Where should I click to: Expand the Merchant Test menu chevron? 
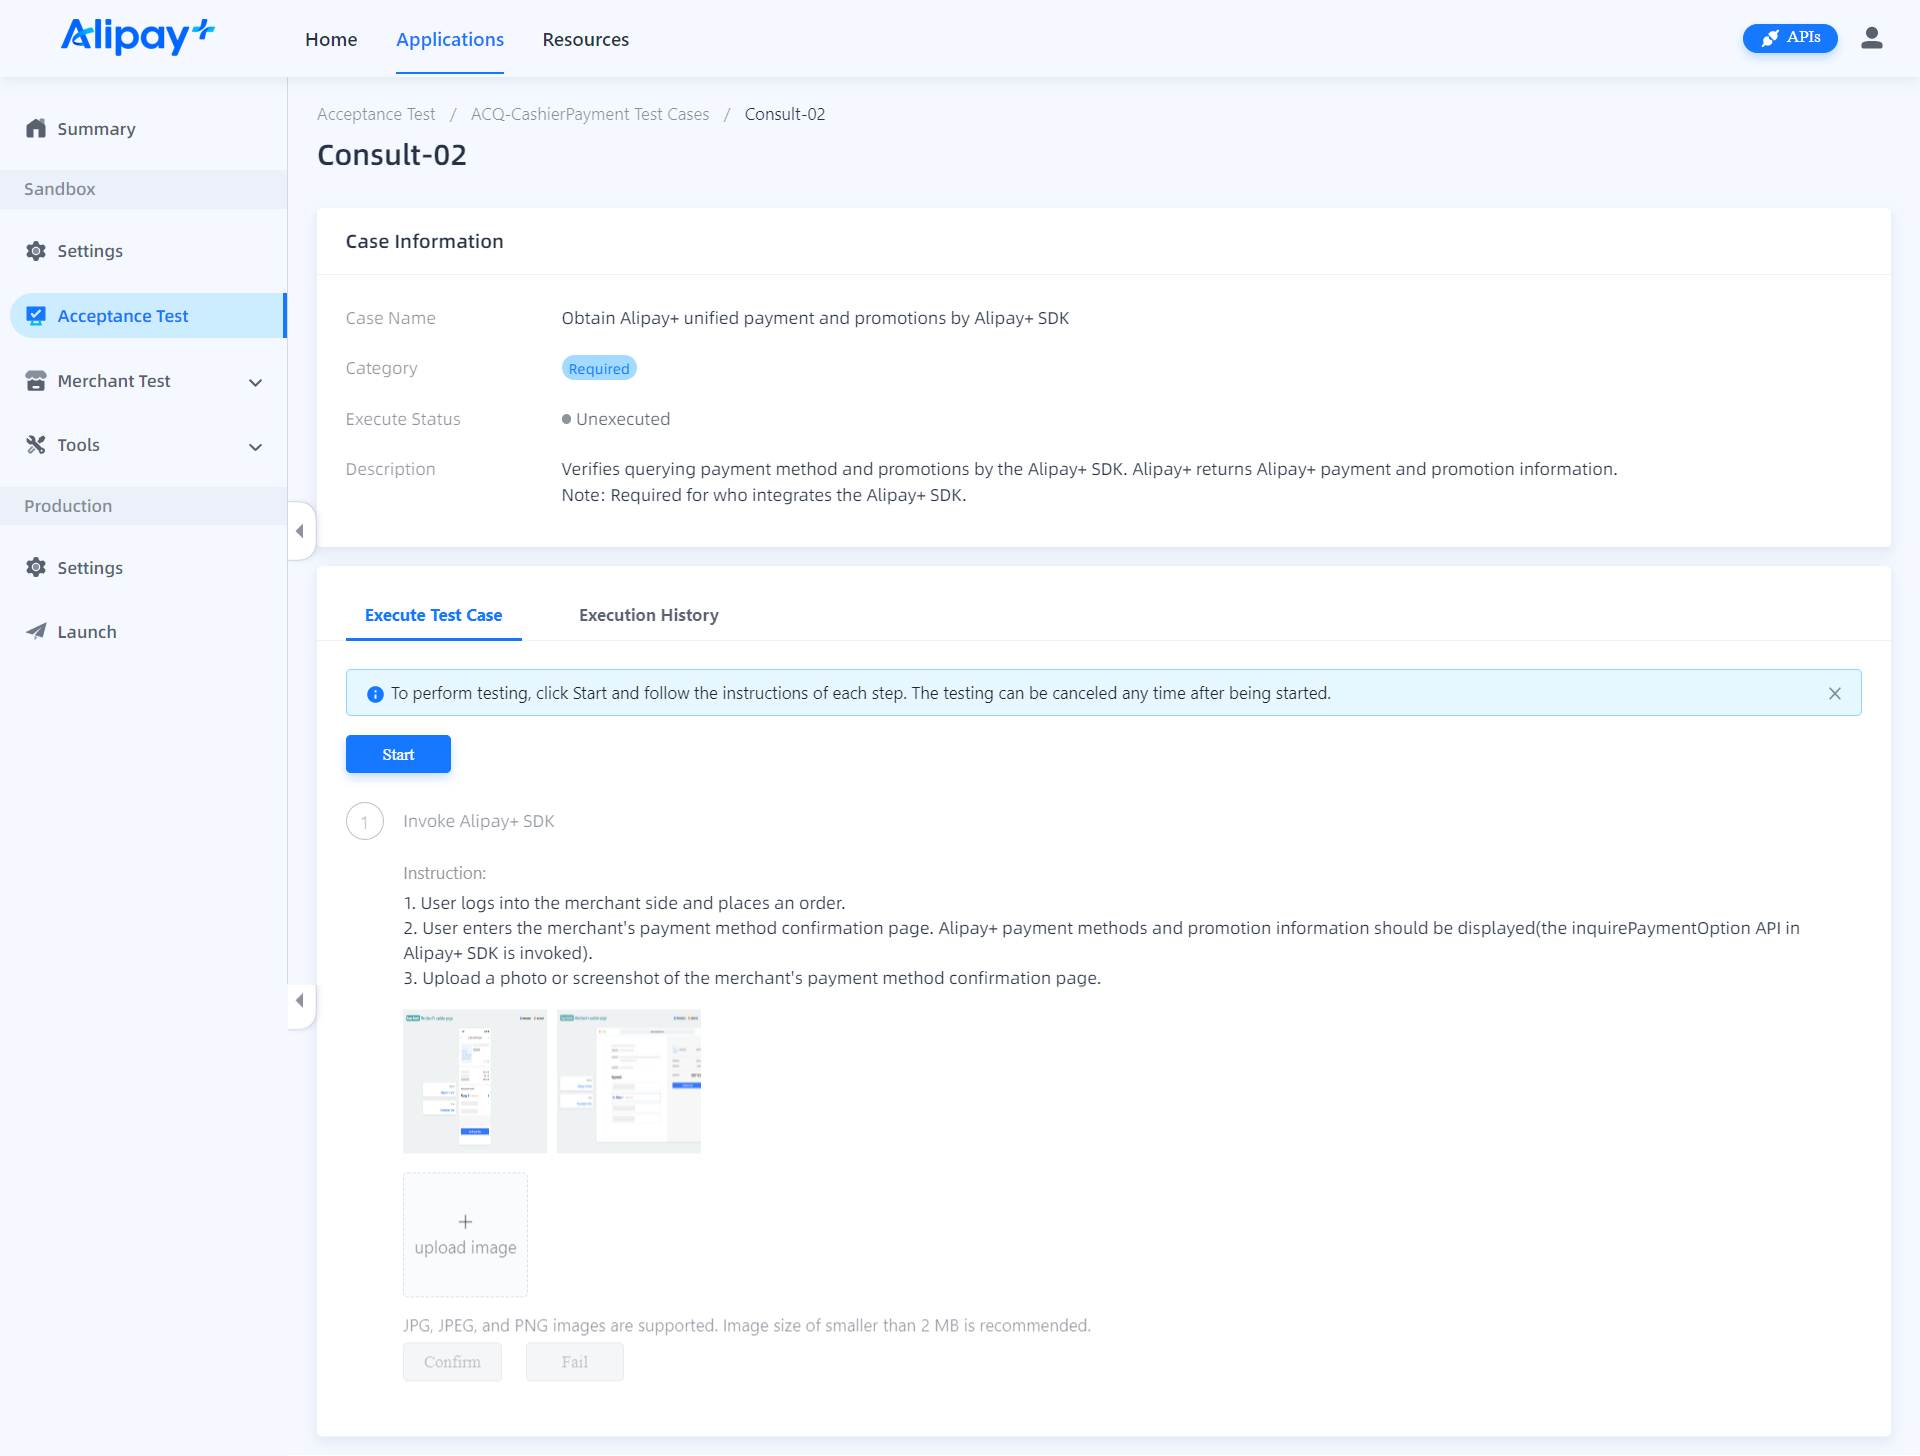click(255, 382)
